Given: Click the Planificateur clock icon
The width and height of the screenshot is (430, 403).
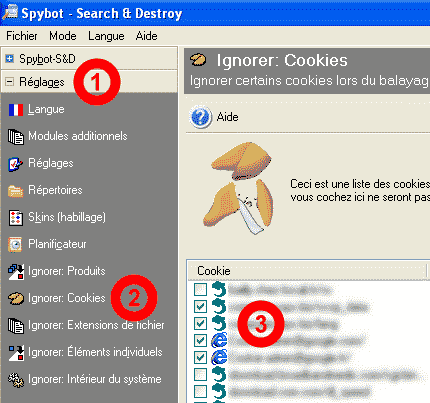Looking at the screenshot, I should click(x=16, y=245).
